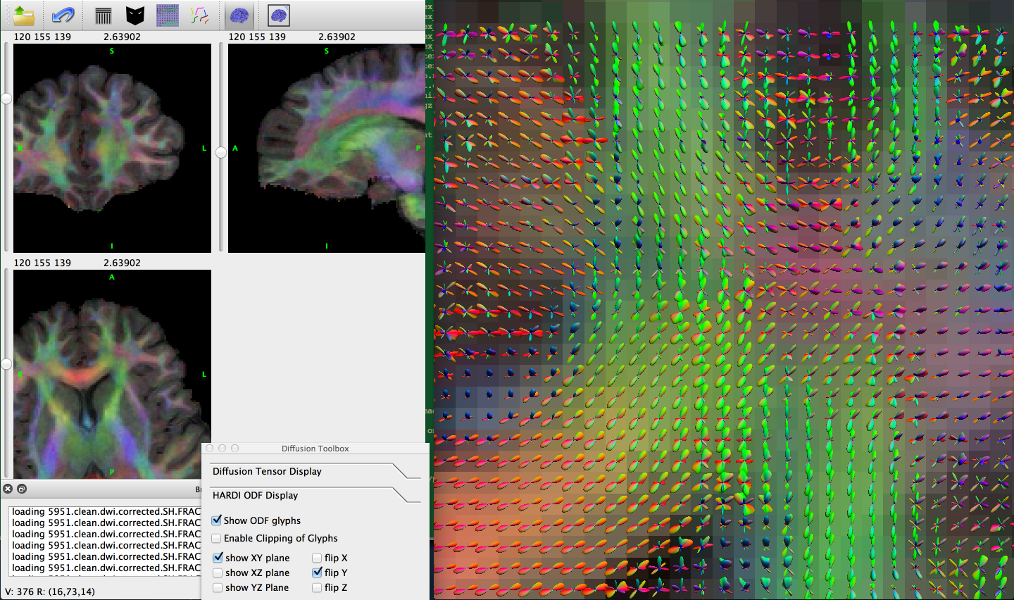Turn on show XZ plane

click(x=218, y=573)
